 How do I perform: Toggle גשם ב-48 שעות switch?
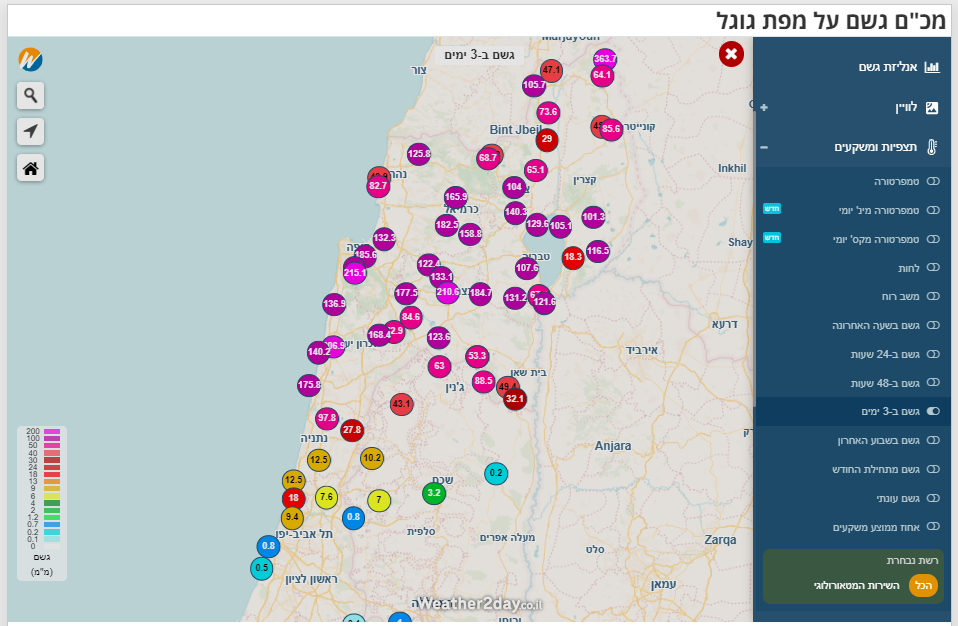pyautogui.click(x=933, y=382)
